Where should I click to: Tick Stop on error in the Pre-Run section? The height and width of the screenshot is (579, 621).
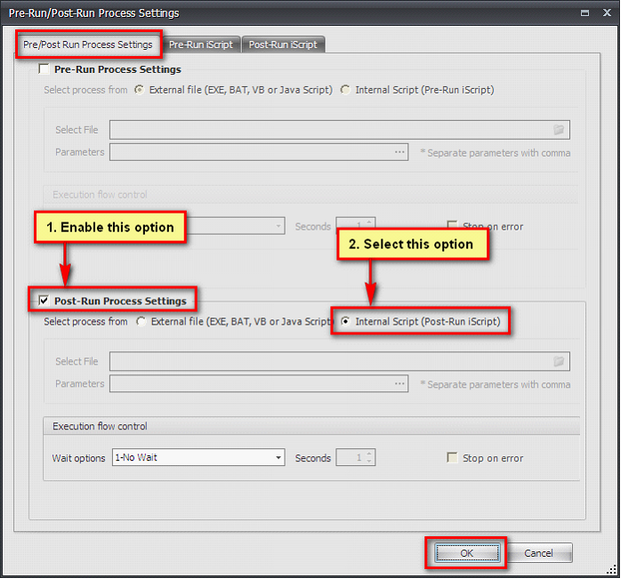tap(452, 227)
